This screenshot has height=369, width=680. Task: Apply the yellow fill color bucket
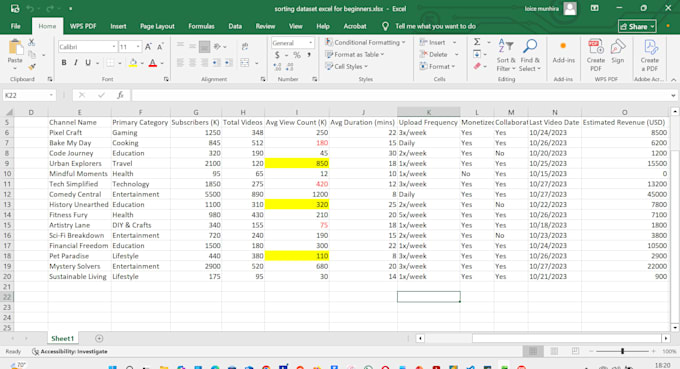(133, 63)
